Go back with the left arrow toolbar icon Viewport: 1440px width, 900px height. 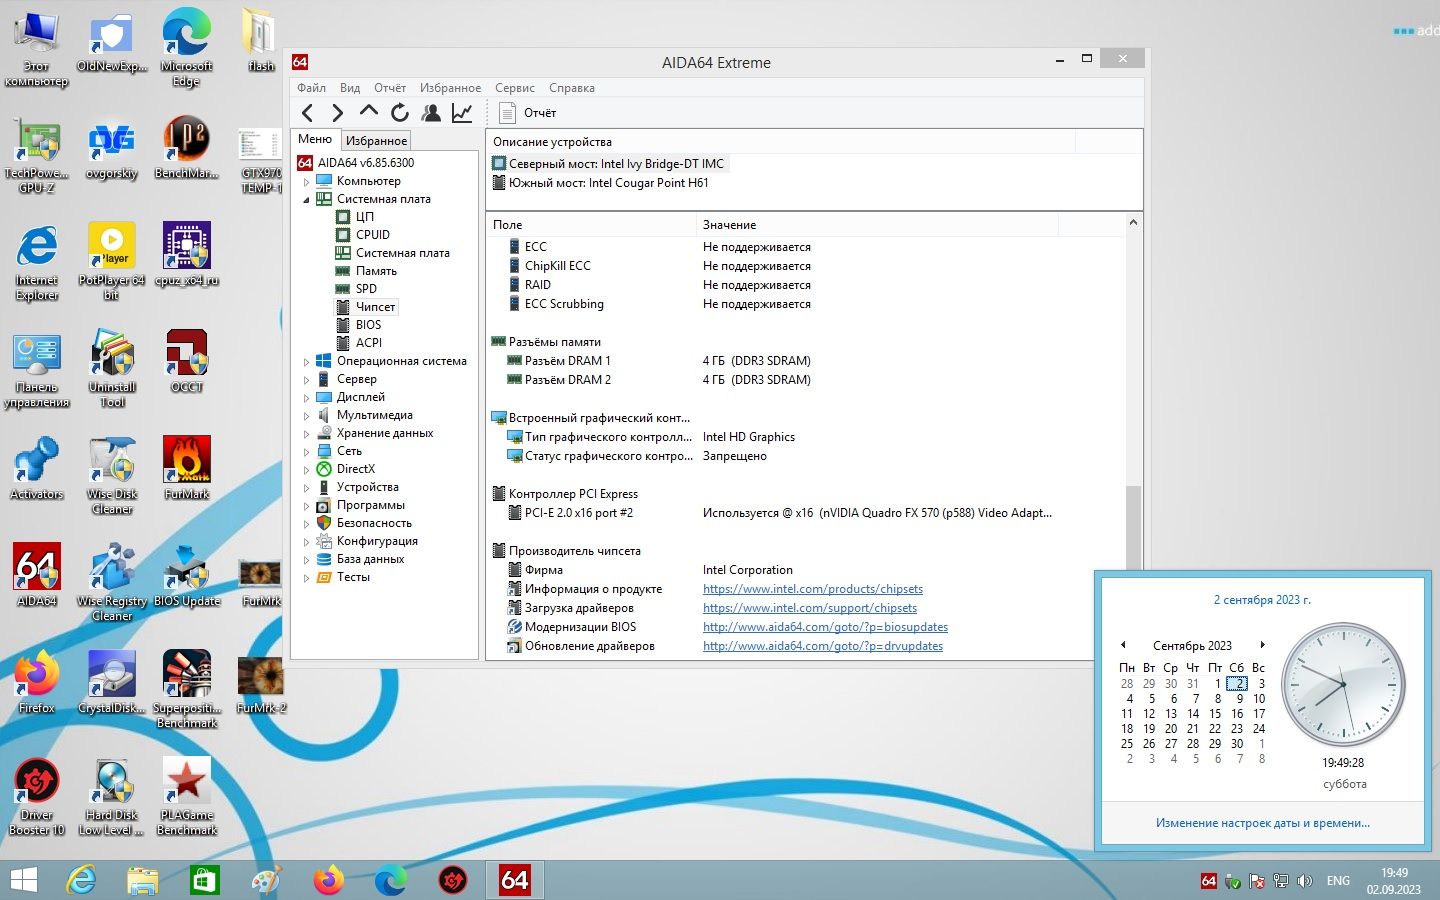308,113
